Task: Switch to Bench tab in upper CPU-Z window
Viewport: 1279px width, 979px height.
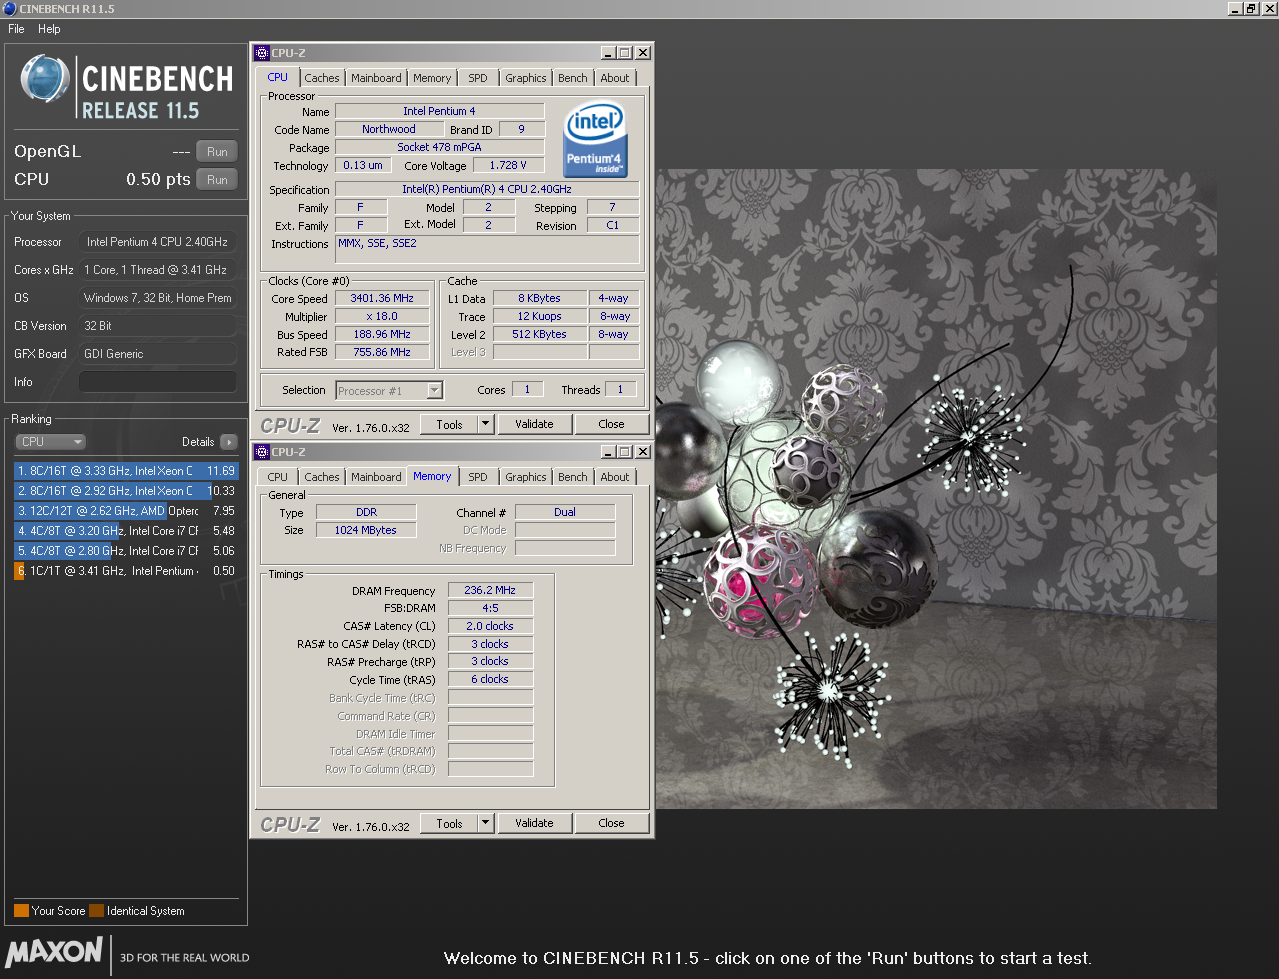Action: [573, 78]
